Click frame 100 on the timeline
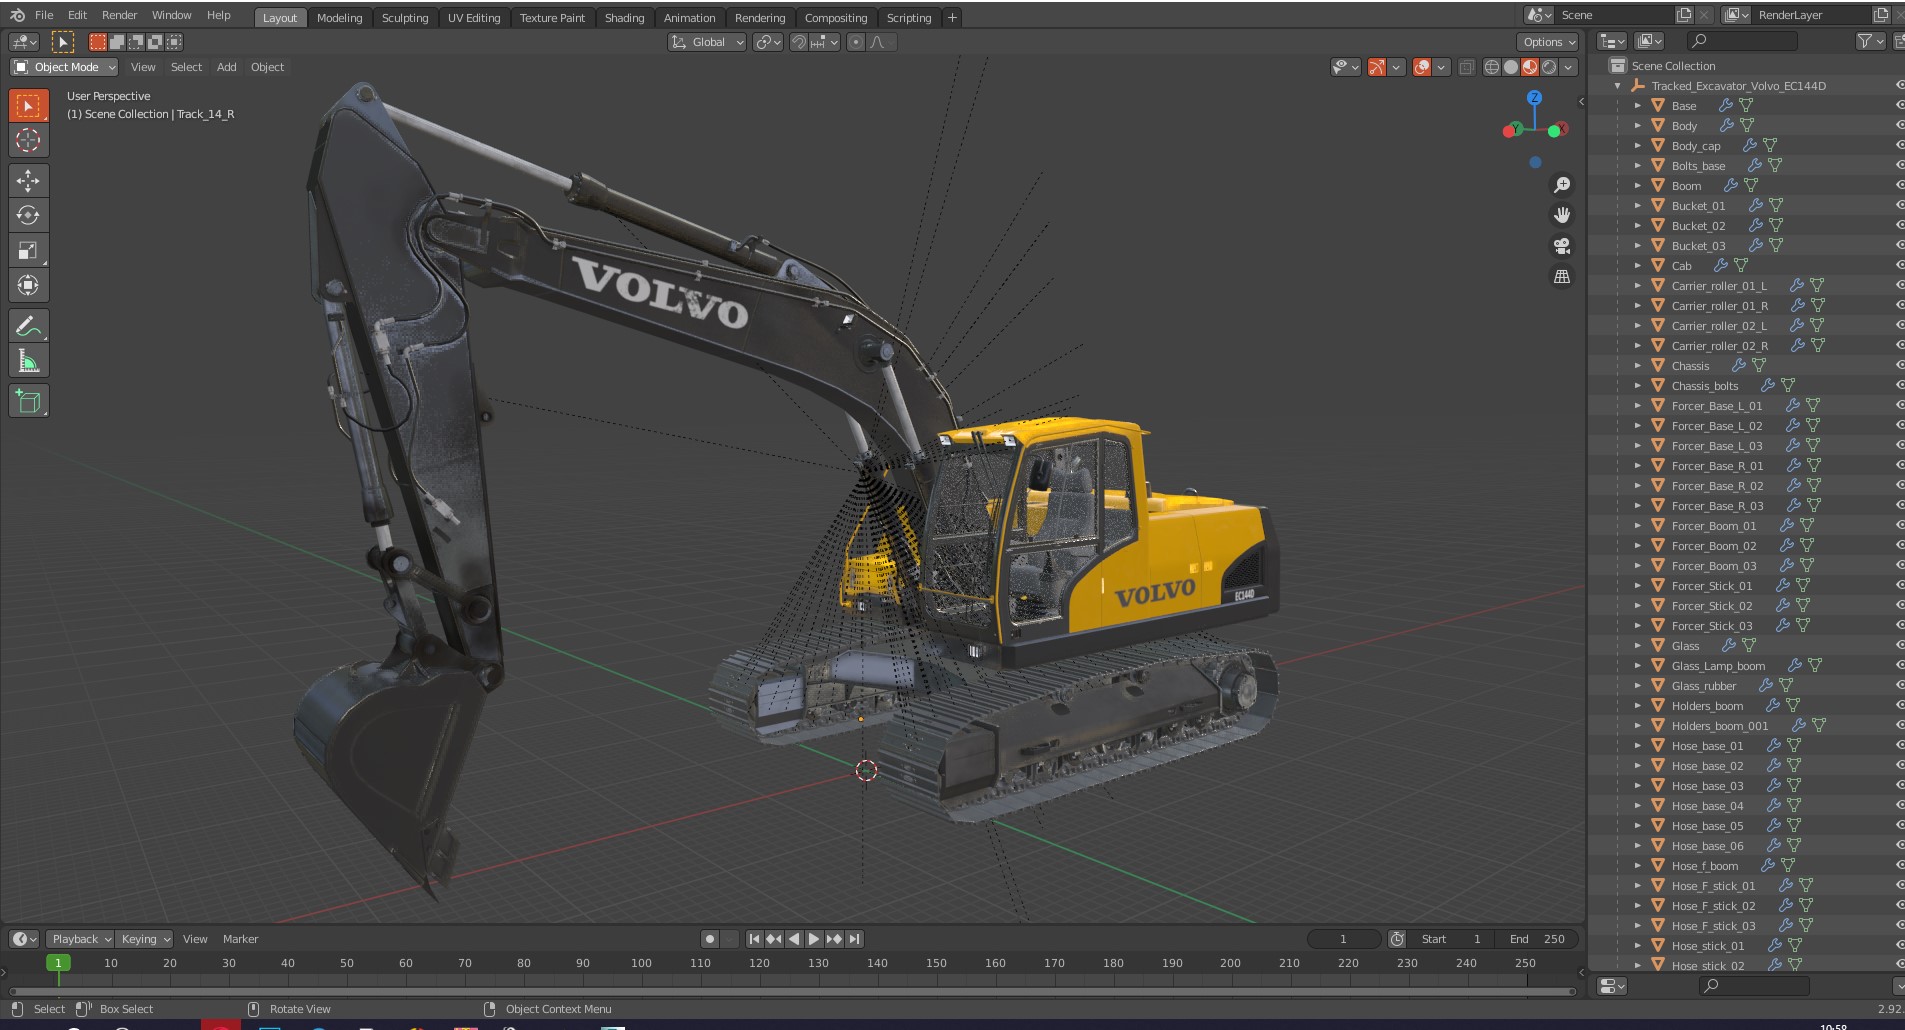The height and width of the screenshot is (1030, 1905). click(x=641, y=963)
